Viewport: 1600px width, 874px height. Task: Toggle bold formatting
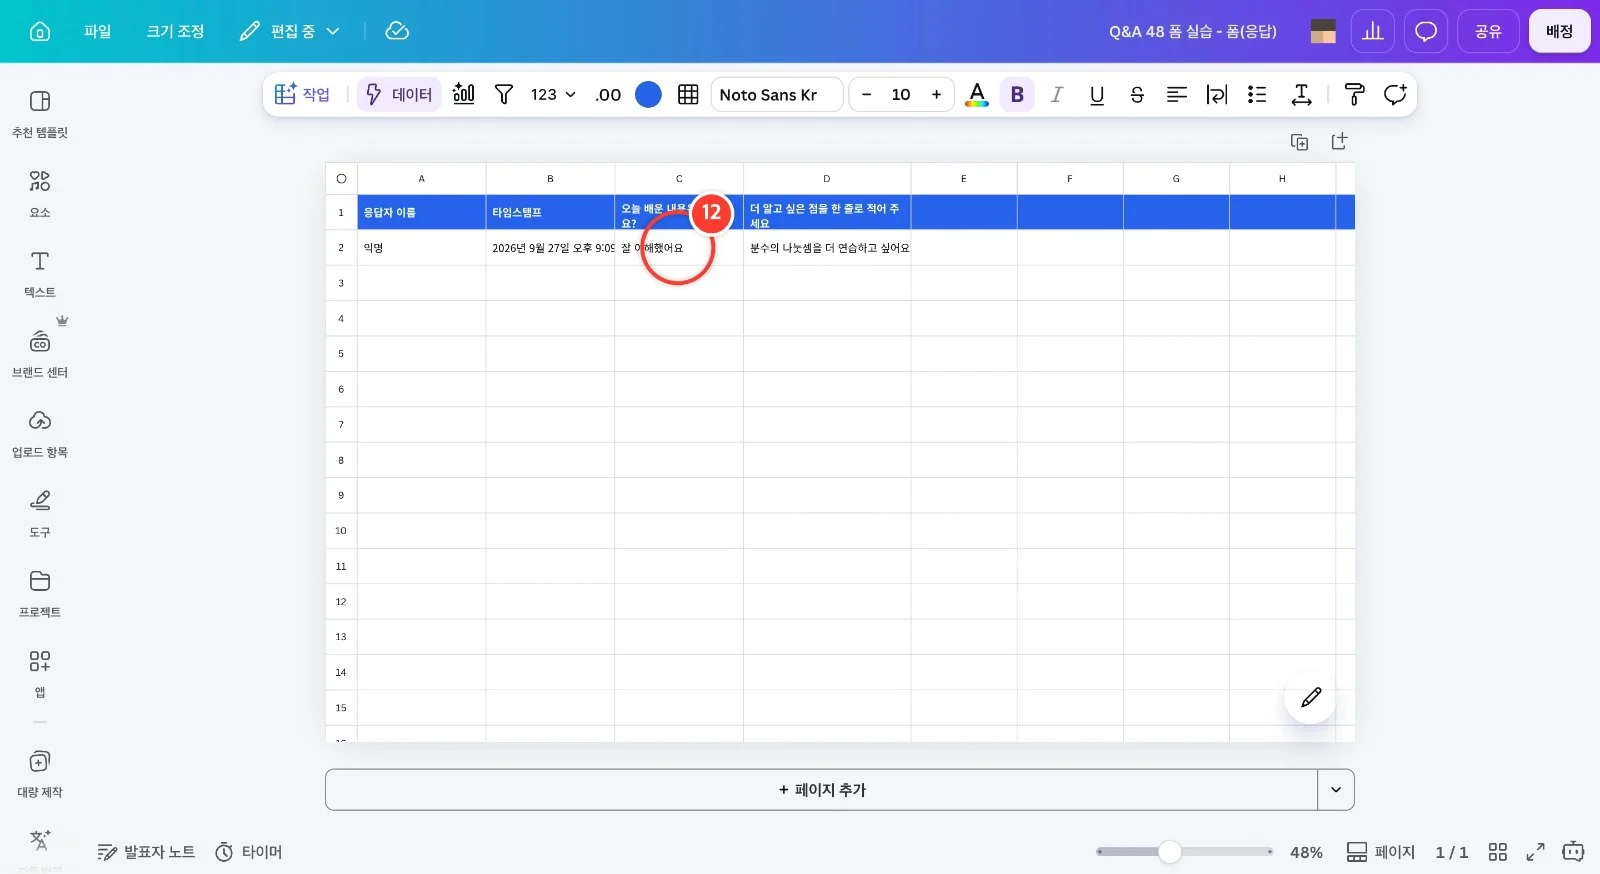pyautogui.click(x=1017, y=94)
